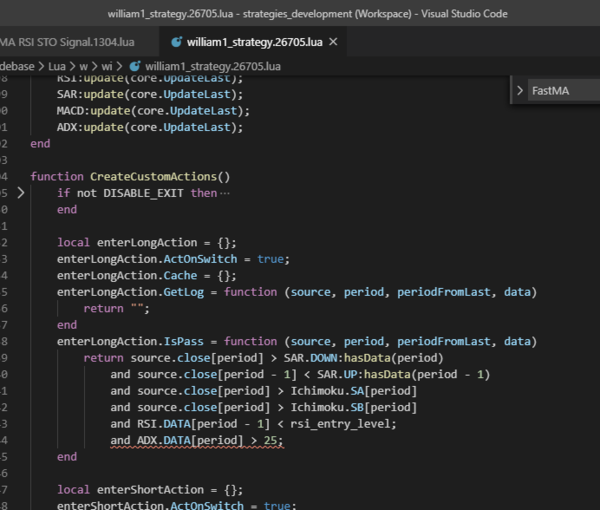Click the william1_strategy.26705.lua breadcrumb item
This screenshot has height=510, width=600.
click(213, 67)
